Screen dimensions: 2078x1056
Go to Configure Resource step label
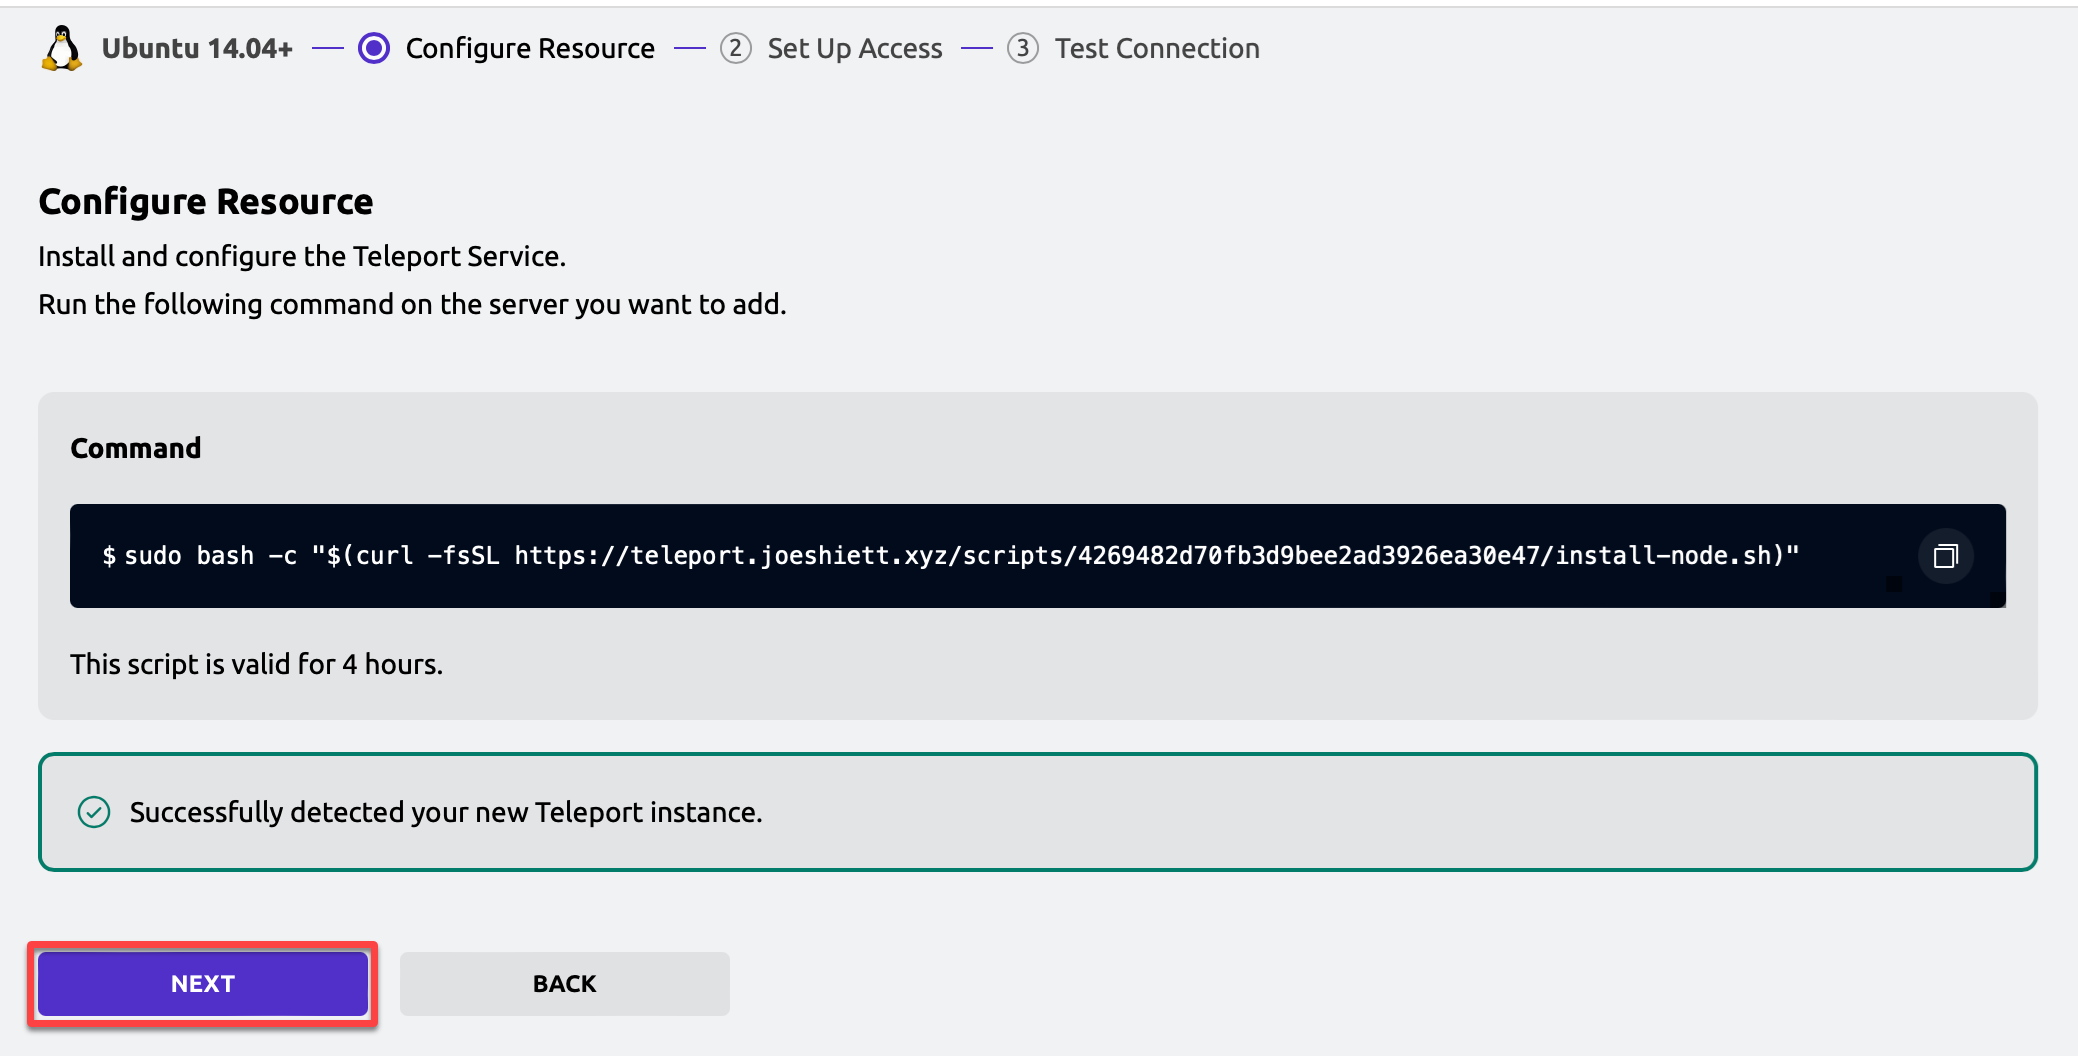coord(530,48)
